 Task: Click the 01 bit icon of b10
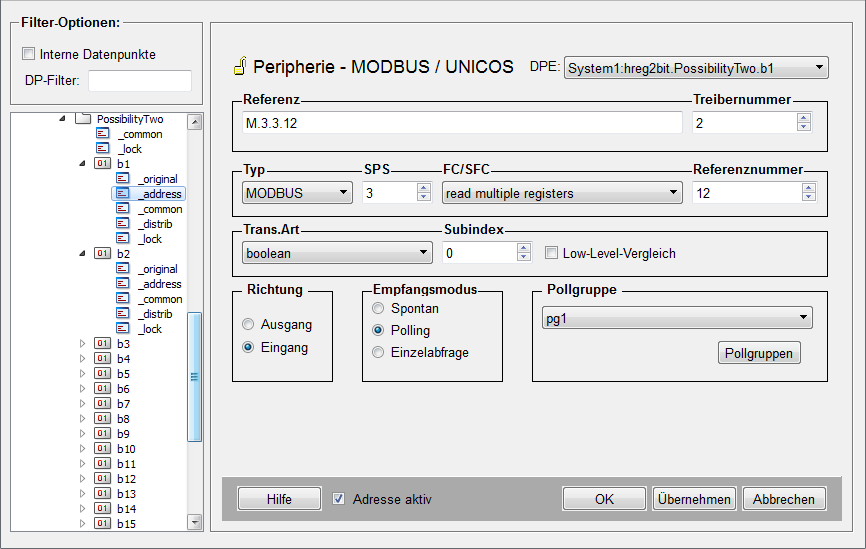[x=102, y=448]
